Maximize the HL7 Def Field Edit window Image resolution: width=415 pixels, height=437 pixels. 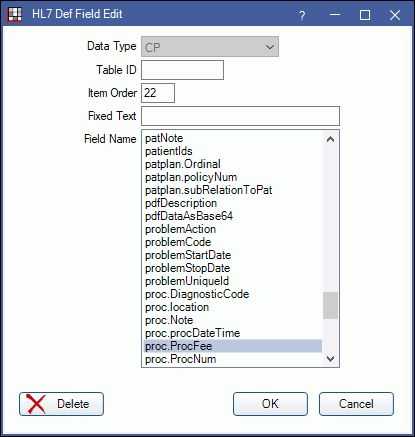365,15
